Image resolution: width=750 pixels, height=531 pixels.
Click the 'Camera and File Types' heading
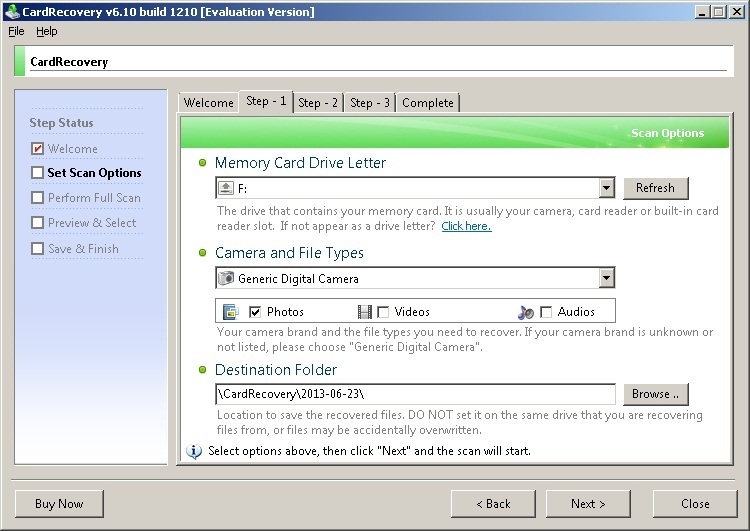pyautogui.click(x=289, y=253)
